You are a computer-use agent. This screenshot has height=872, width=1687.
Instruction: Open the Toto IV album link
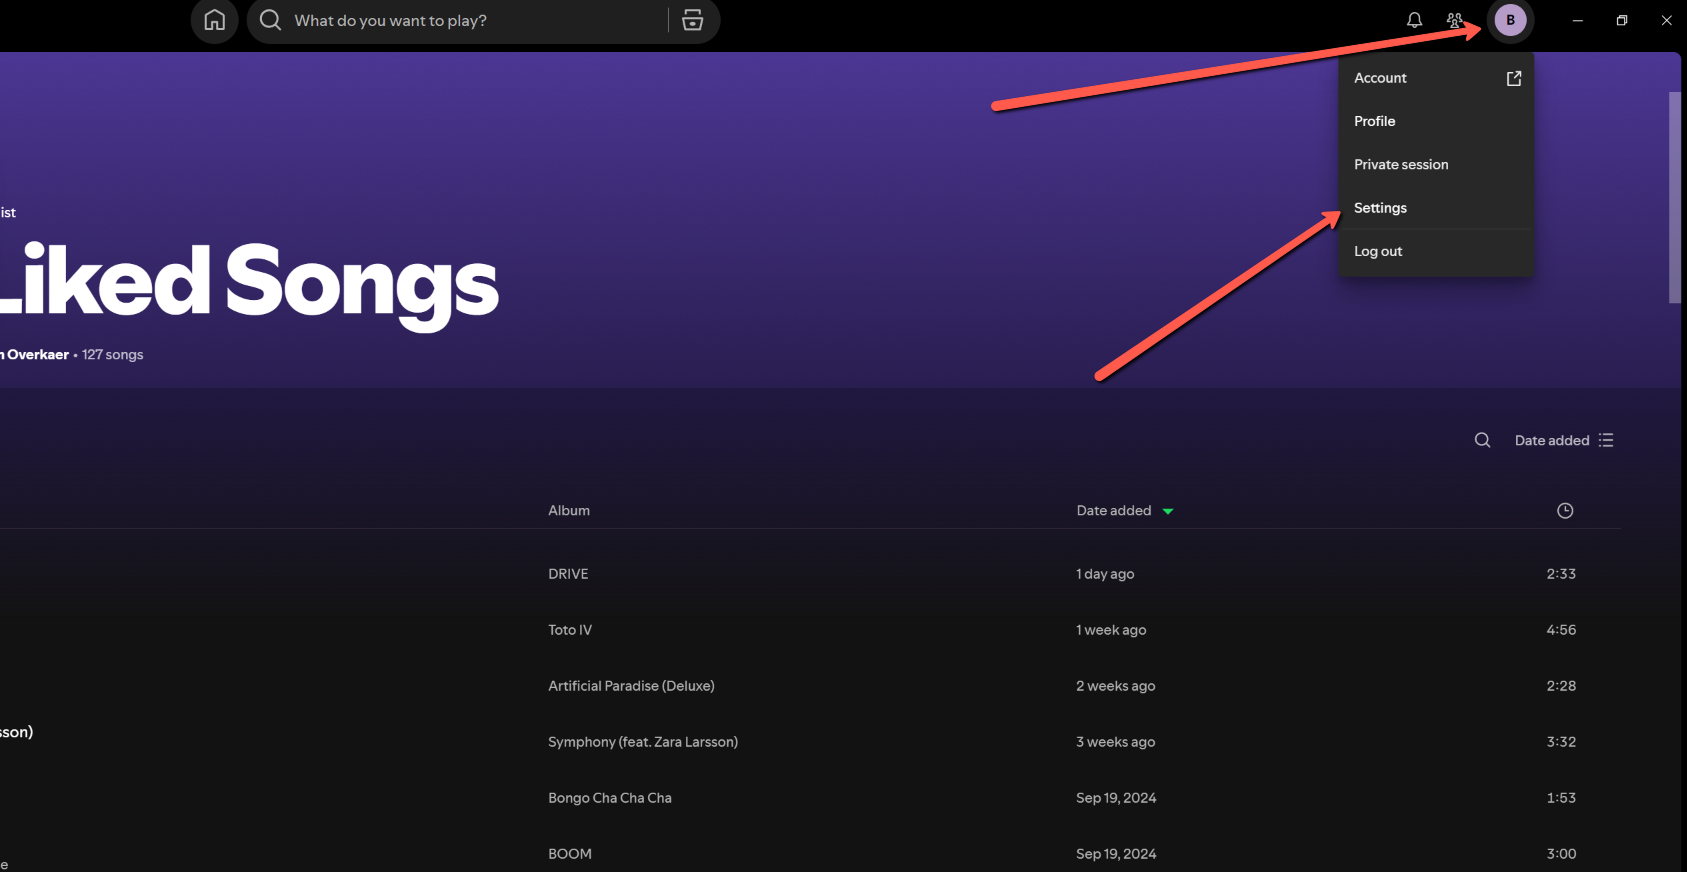pyautogui.click(x=570, y=630)
